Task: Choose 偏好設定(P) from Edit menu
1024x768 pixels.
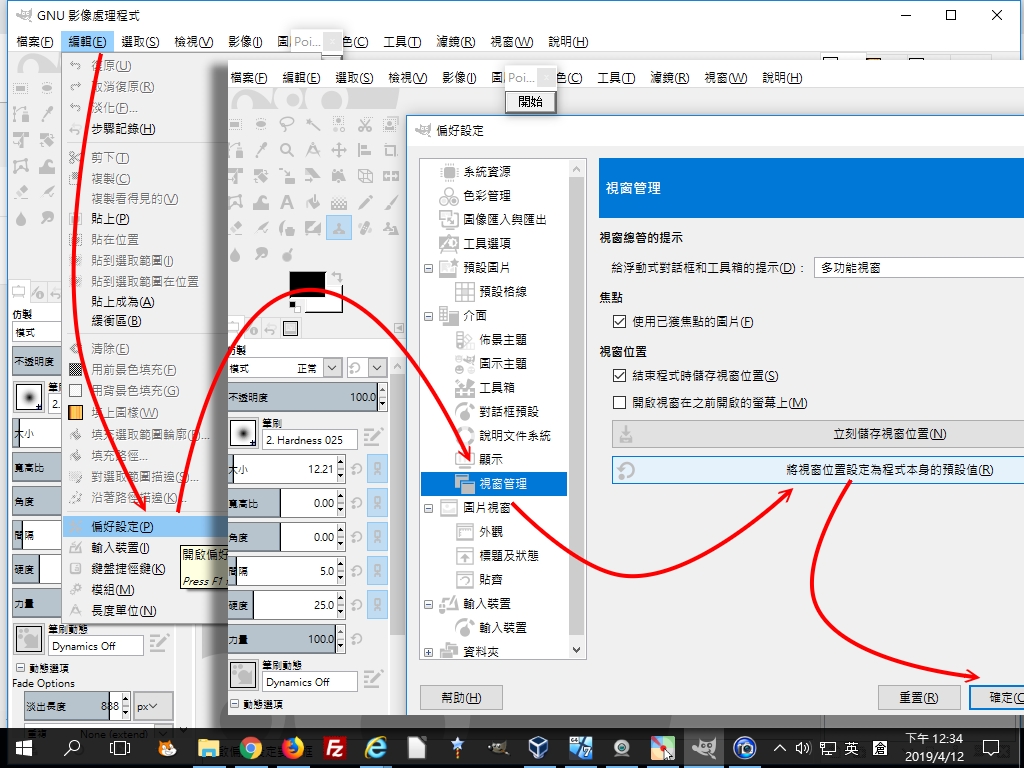Action: pos(145,526)
